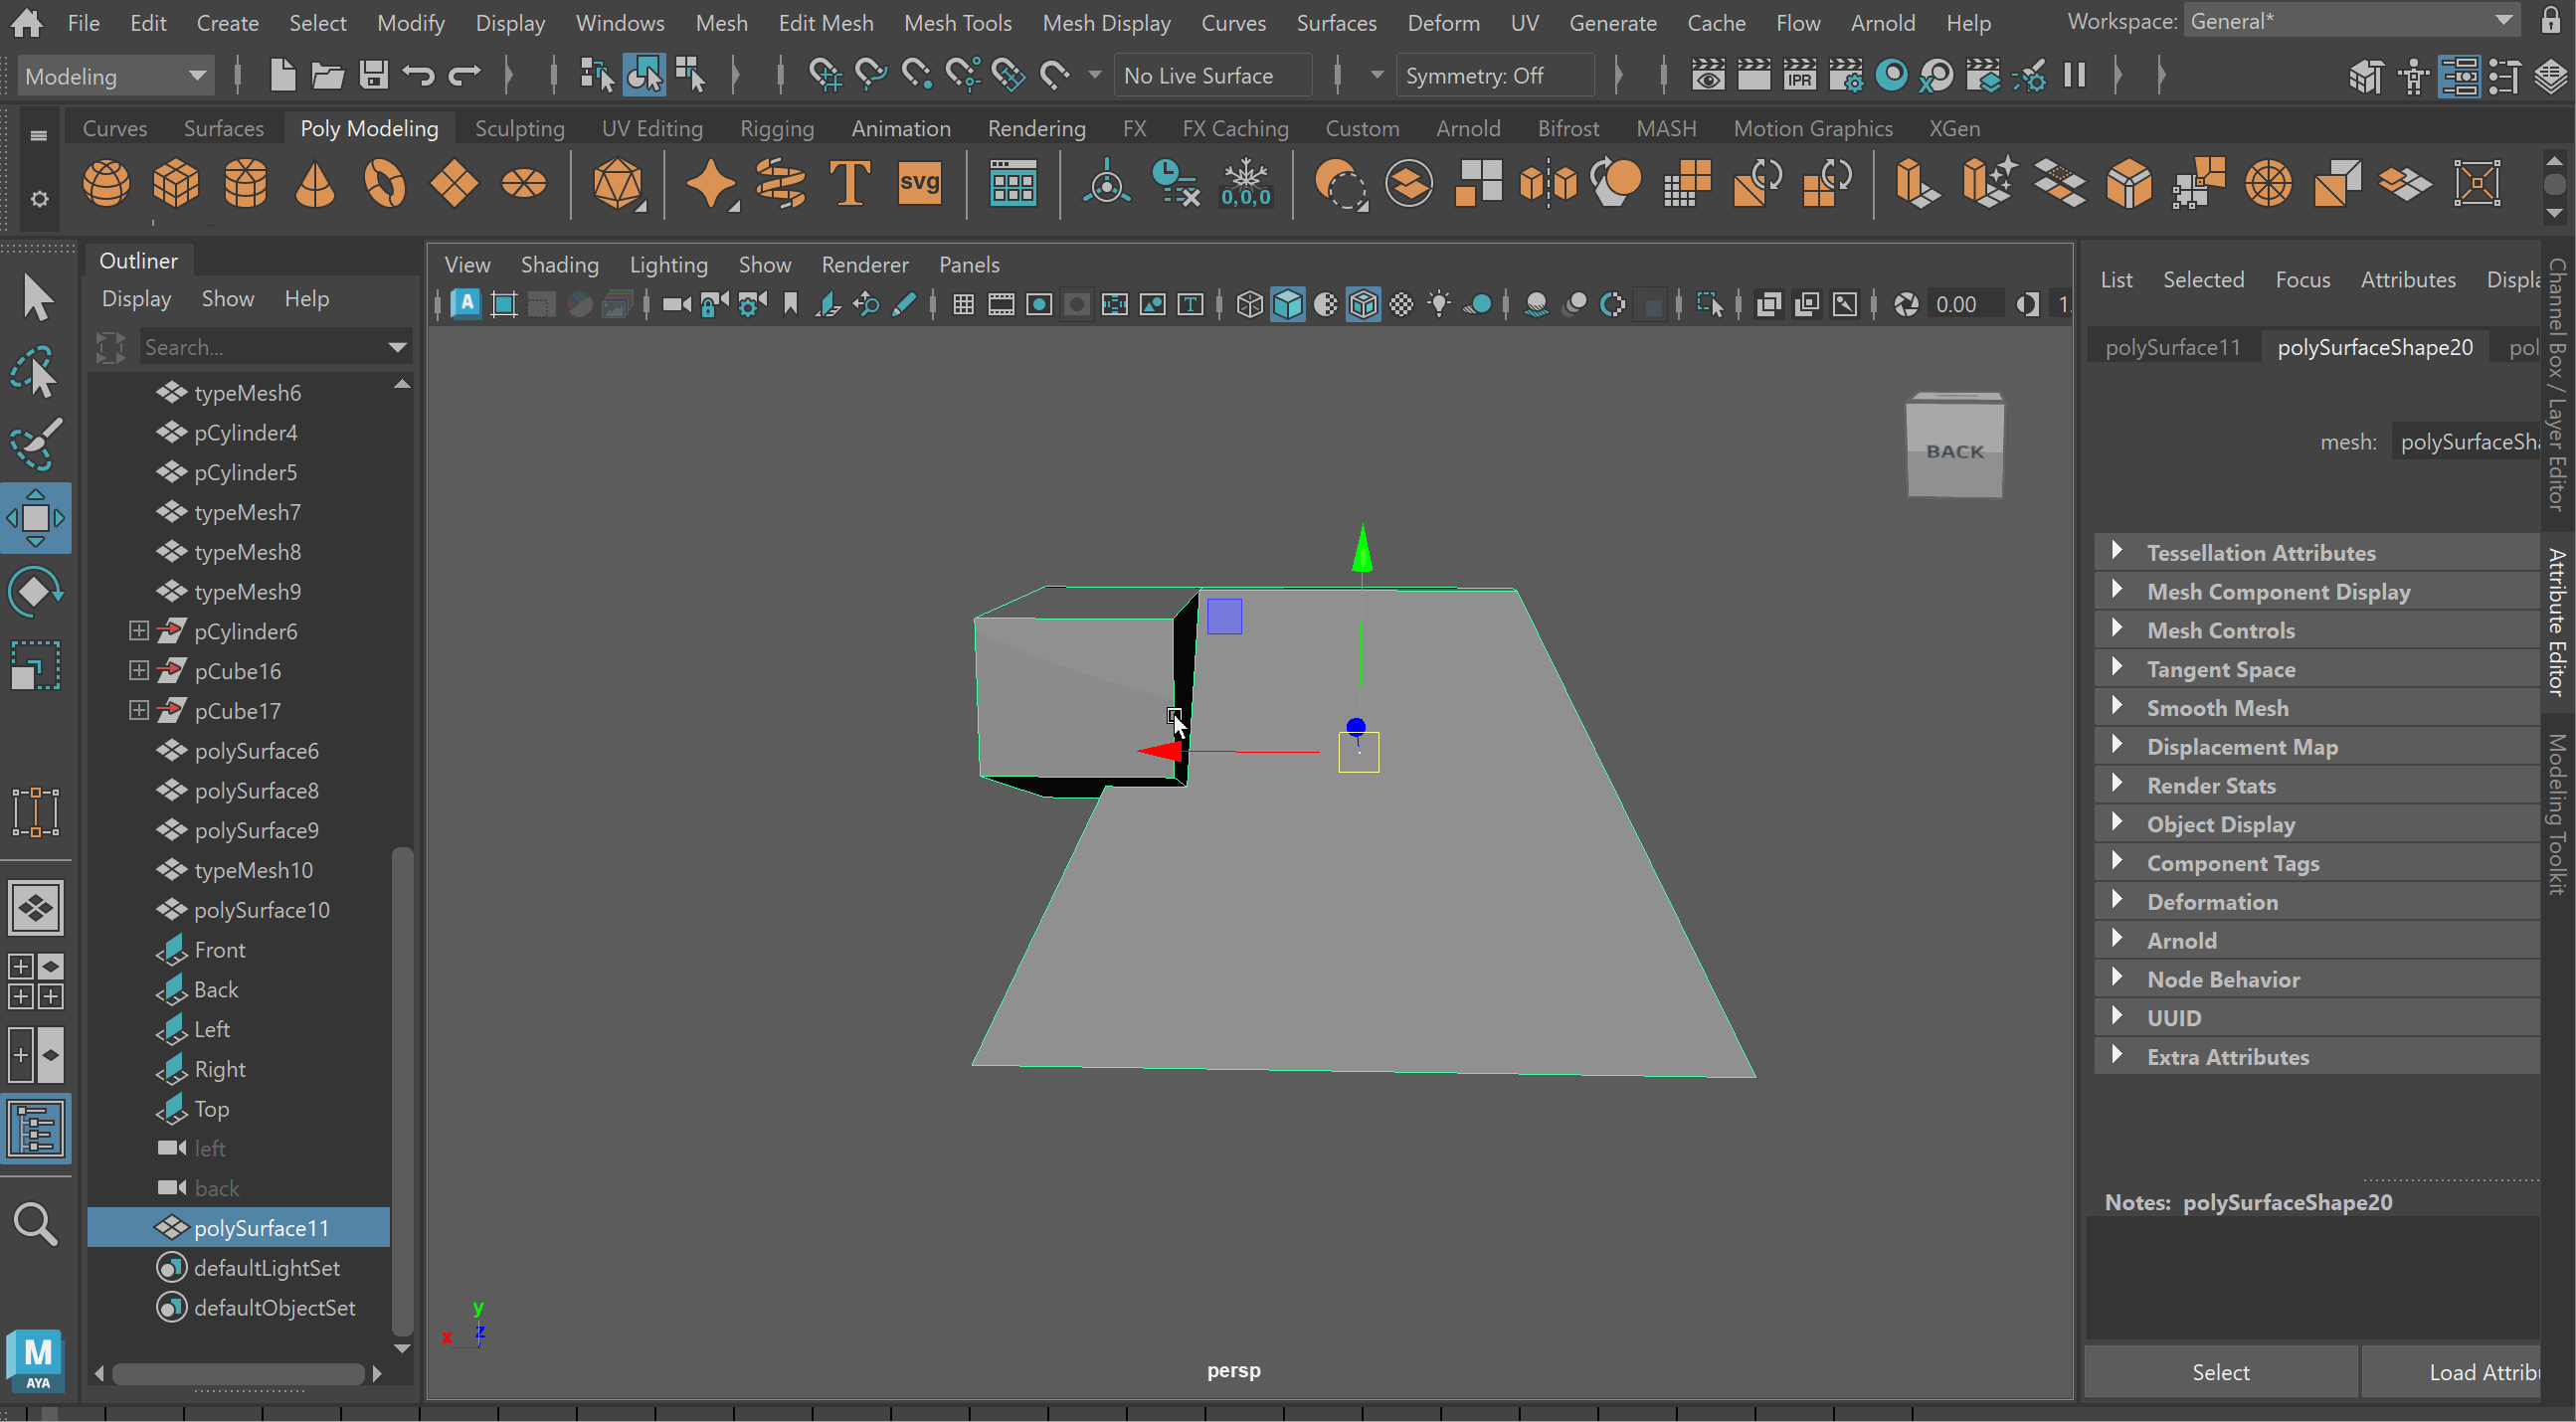Click the polygon sphere shelf icon
The width and height of the screenshot is (2576, 1422).
106,184
